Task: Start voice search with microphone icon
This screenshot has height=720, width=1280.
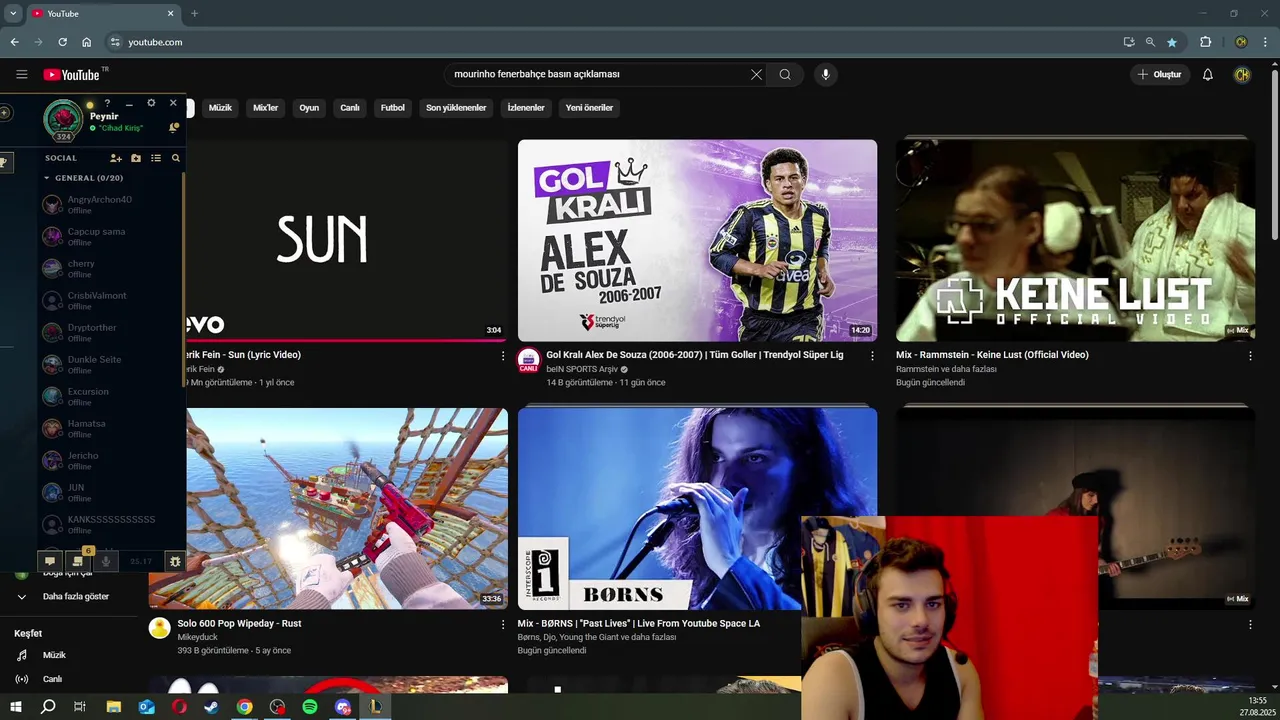Action: (x=825, y=74)
